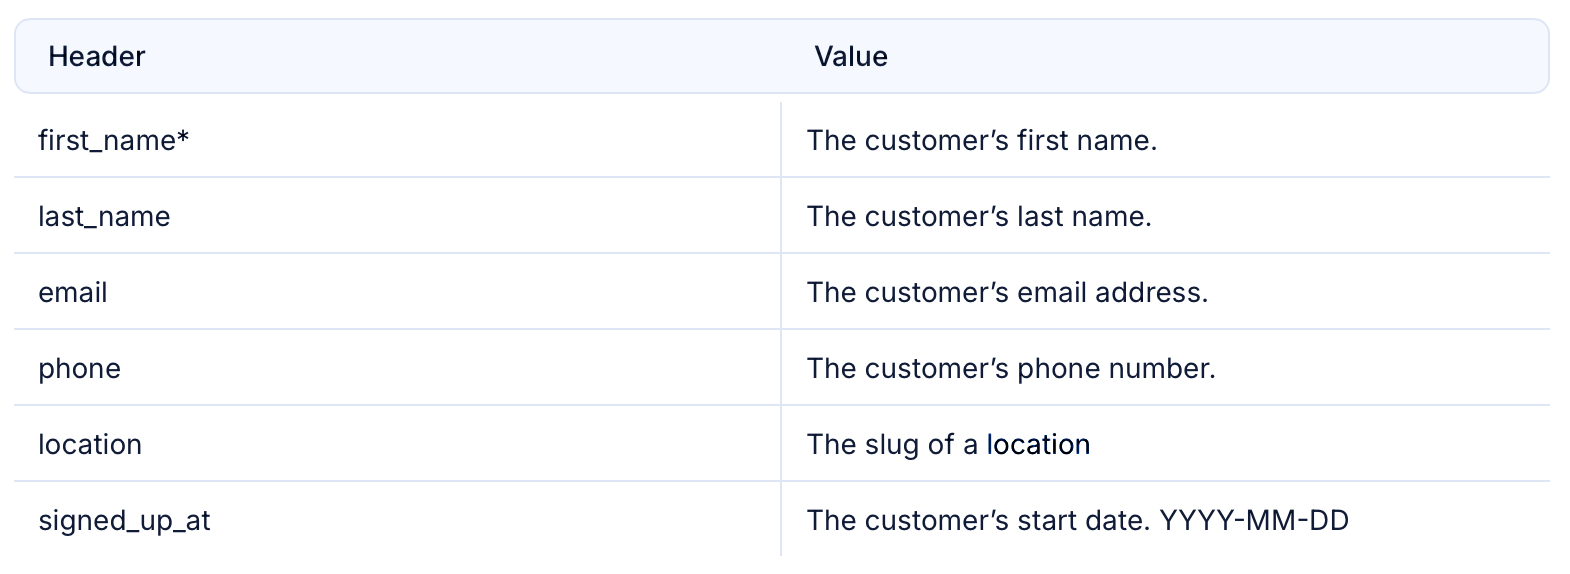Click the YYYY-MM-DD date format text
Viewport: 1570px width, 574px height.
(x=1254, y=520)
